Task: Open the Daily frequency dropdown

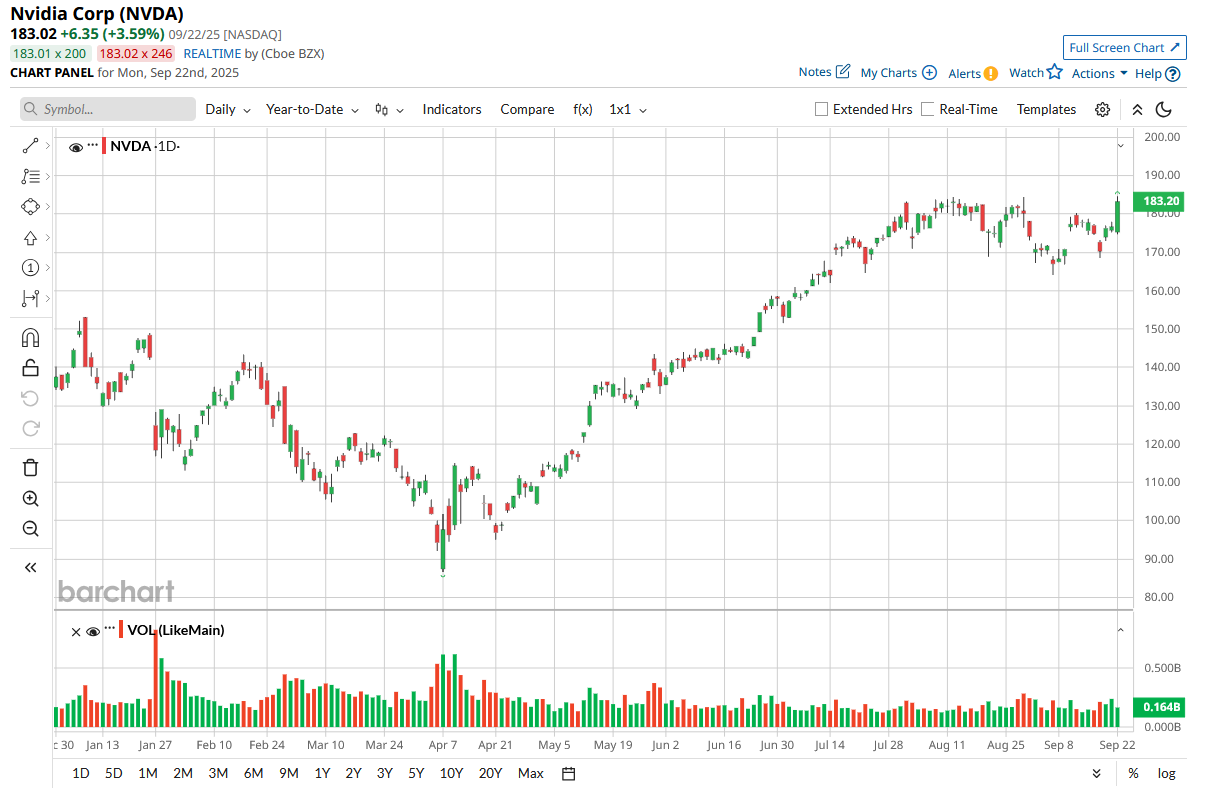Action: click(228, 109)
